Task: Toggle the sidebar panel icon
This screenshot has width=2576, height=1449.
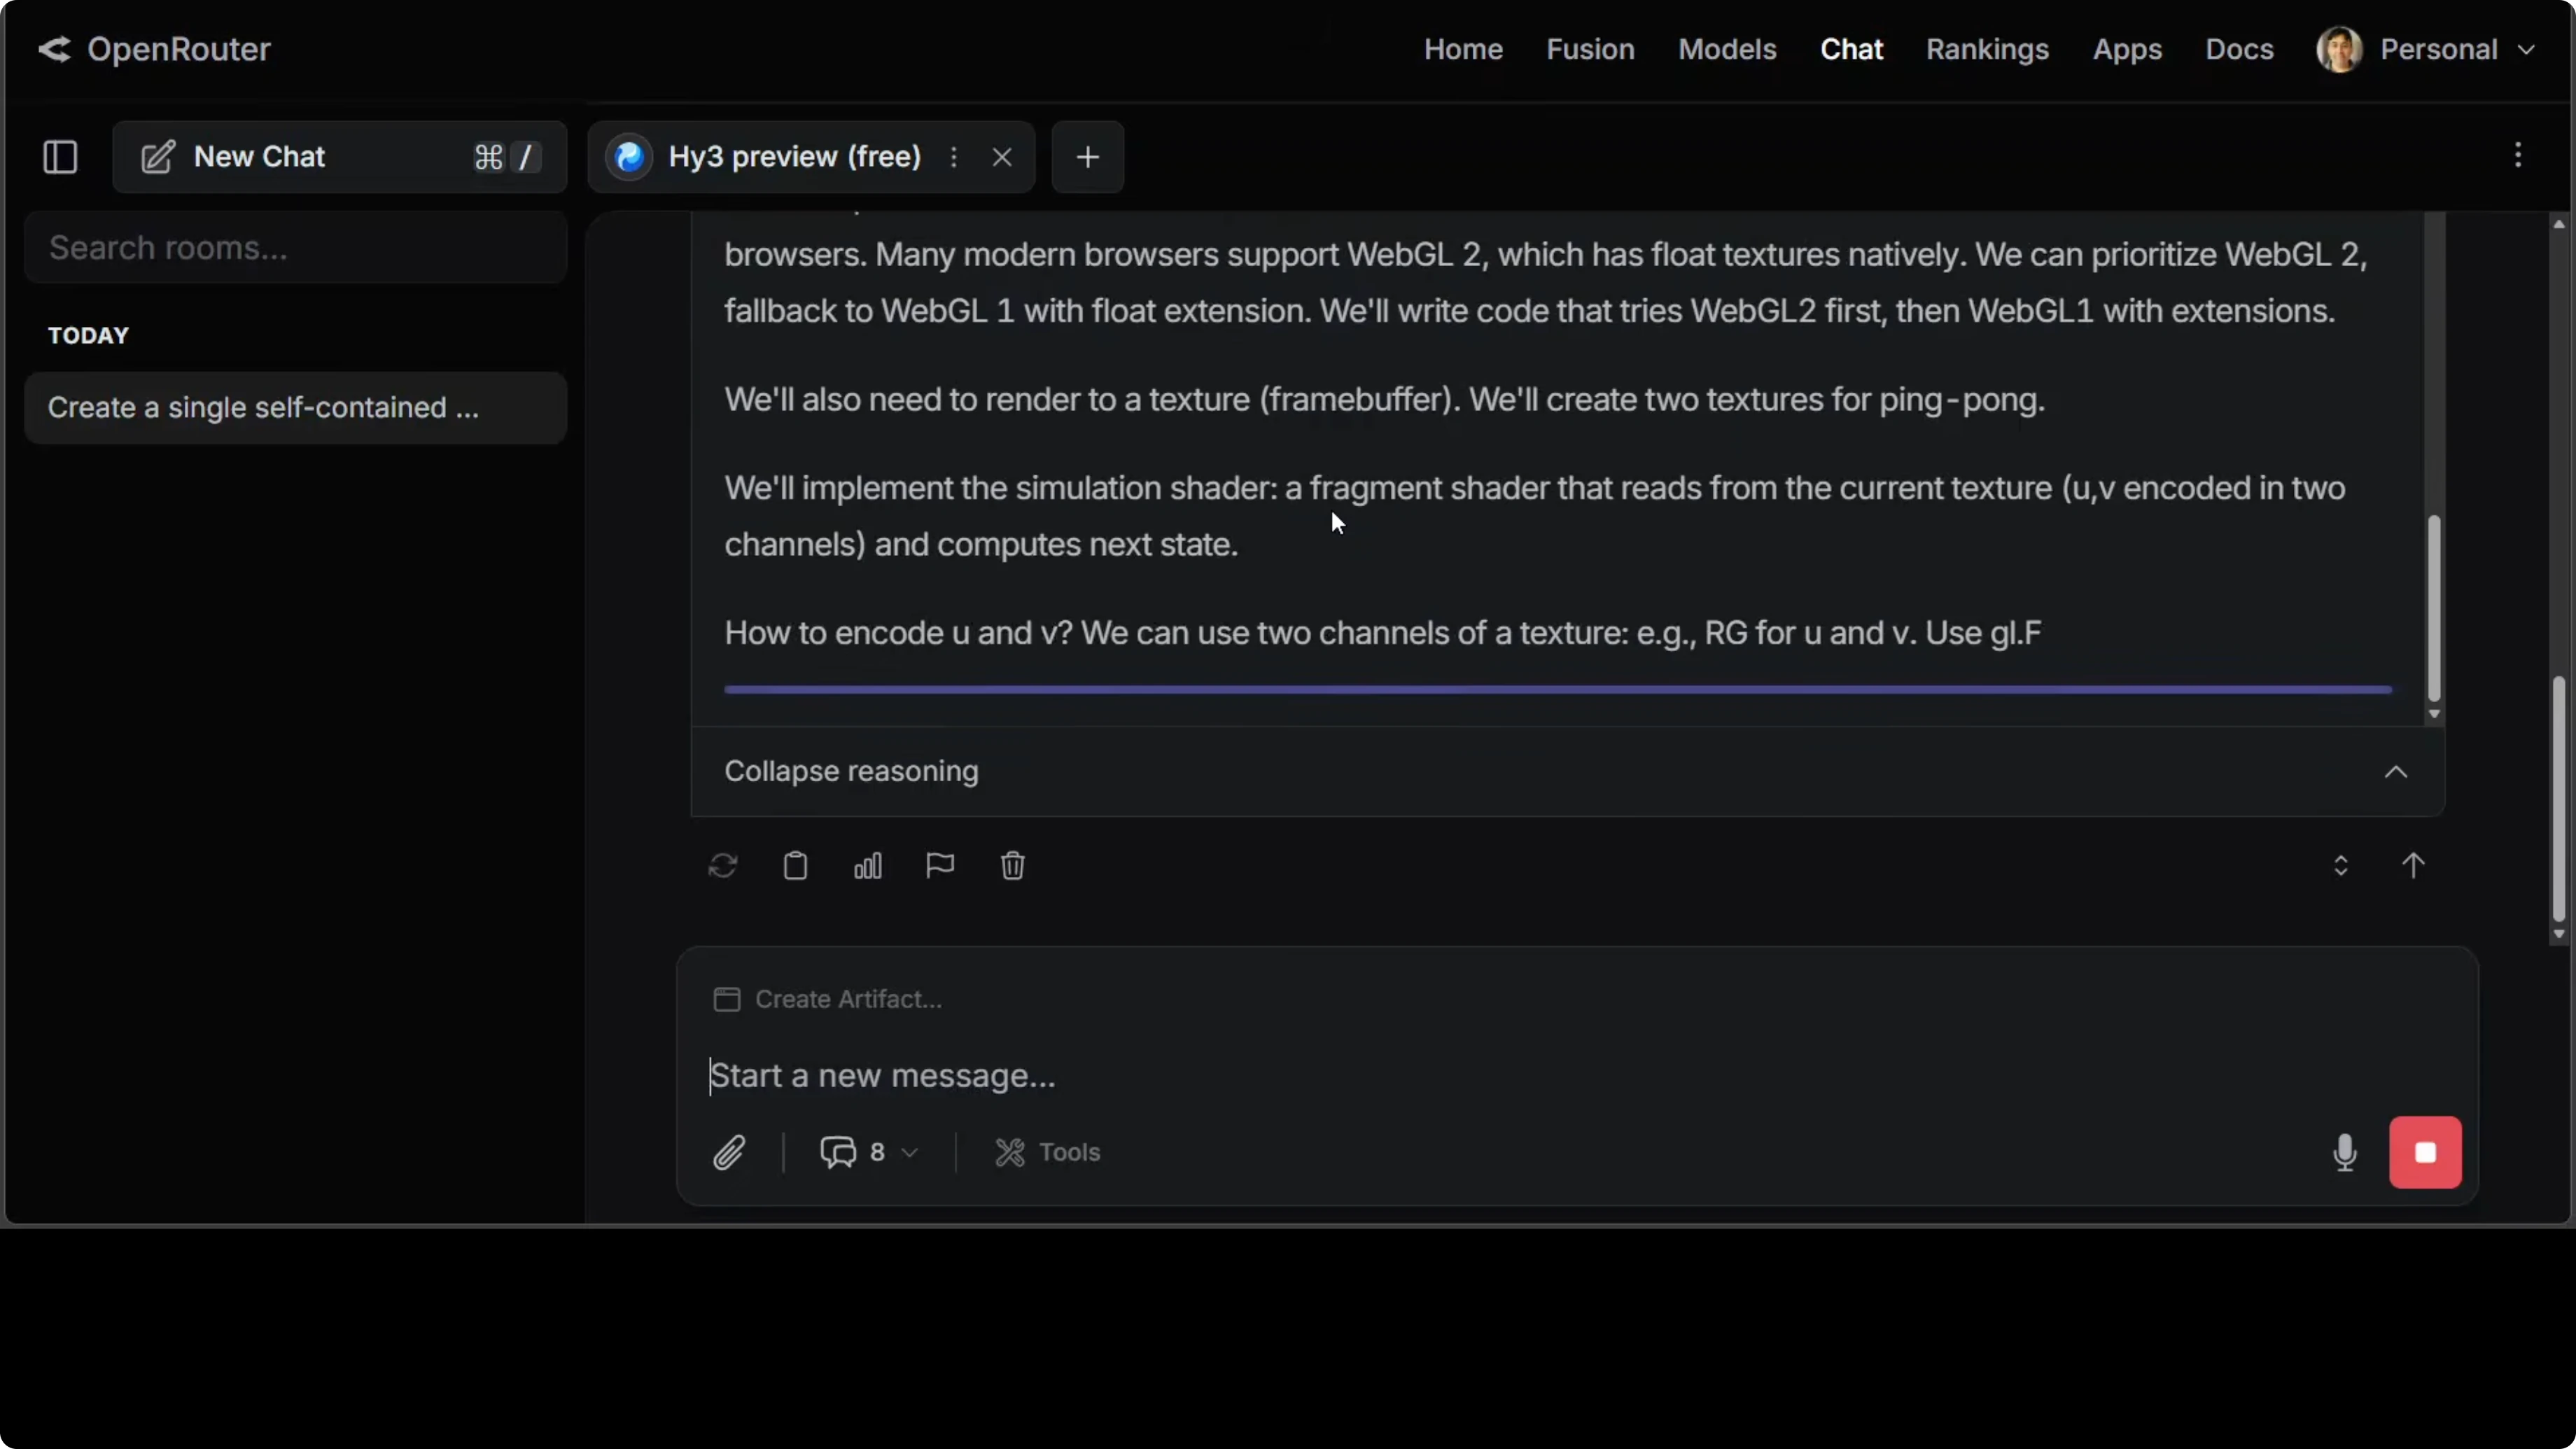Action: tap(60, 157)
